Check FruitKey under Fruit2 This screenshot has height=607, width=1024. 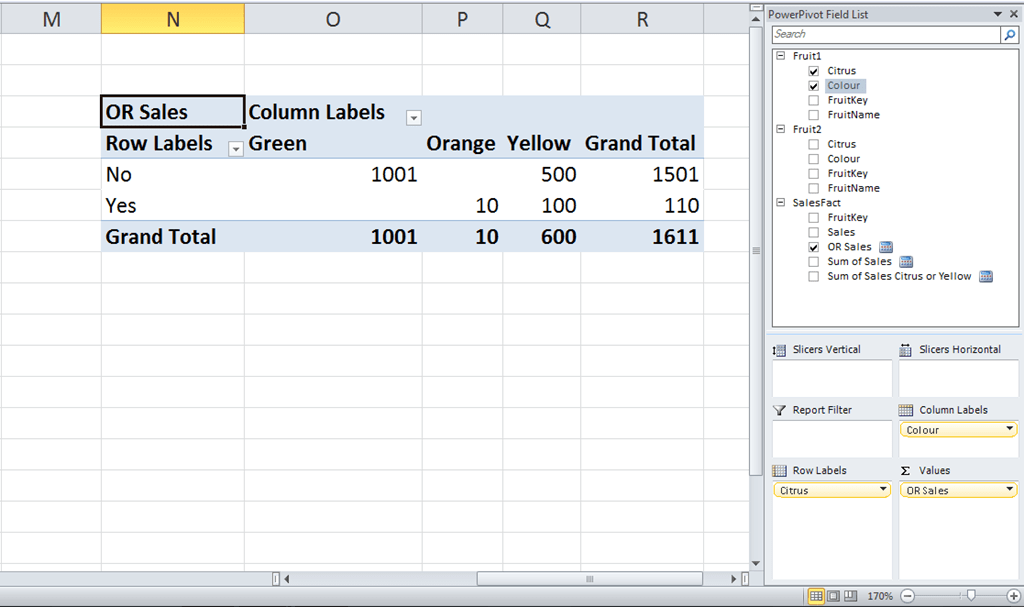[x=814, y=174]
